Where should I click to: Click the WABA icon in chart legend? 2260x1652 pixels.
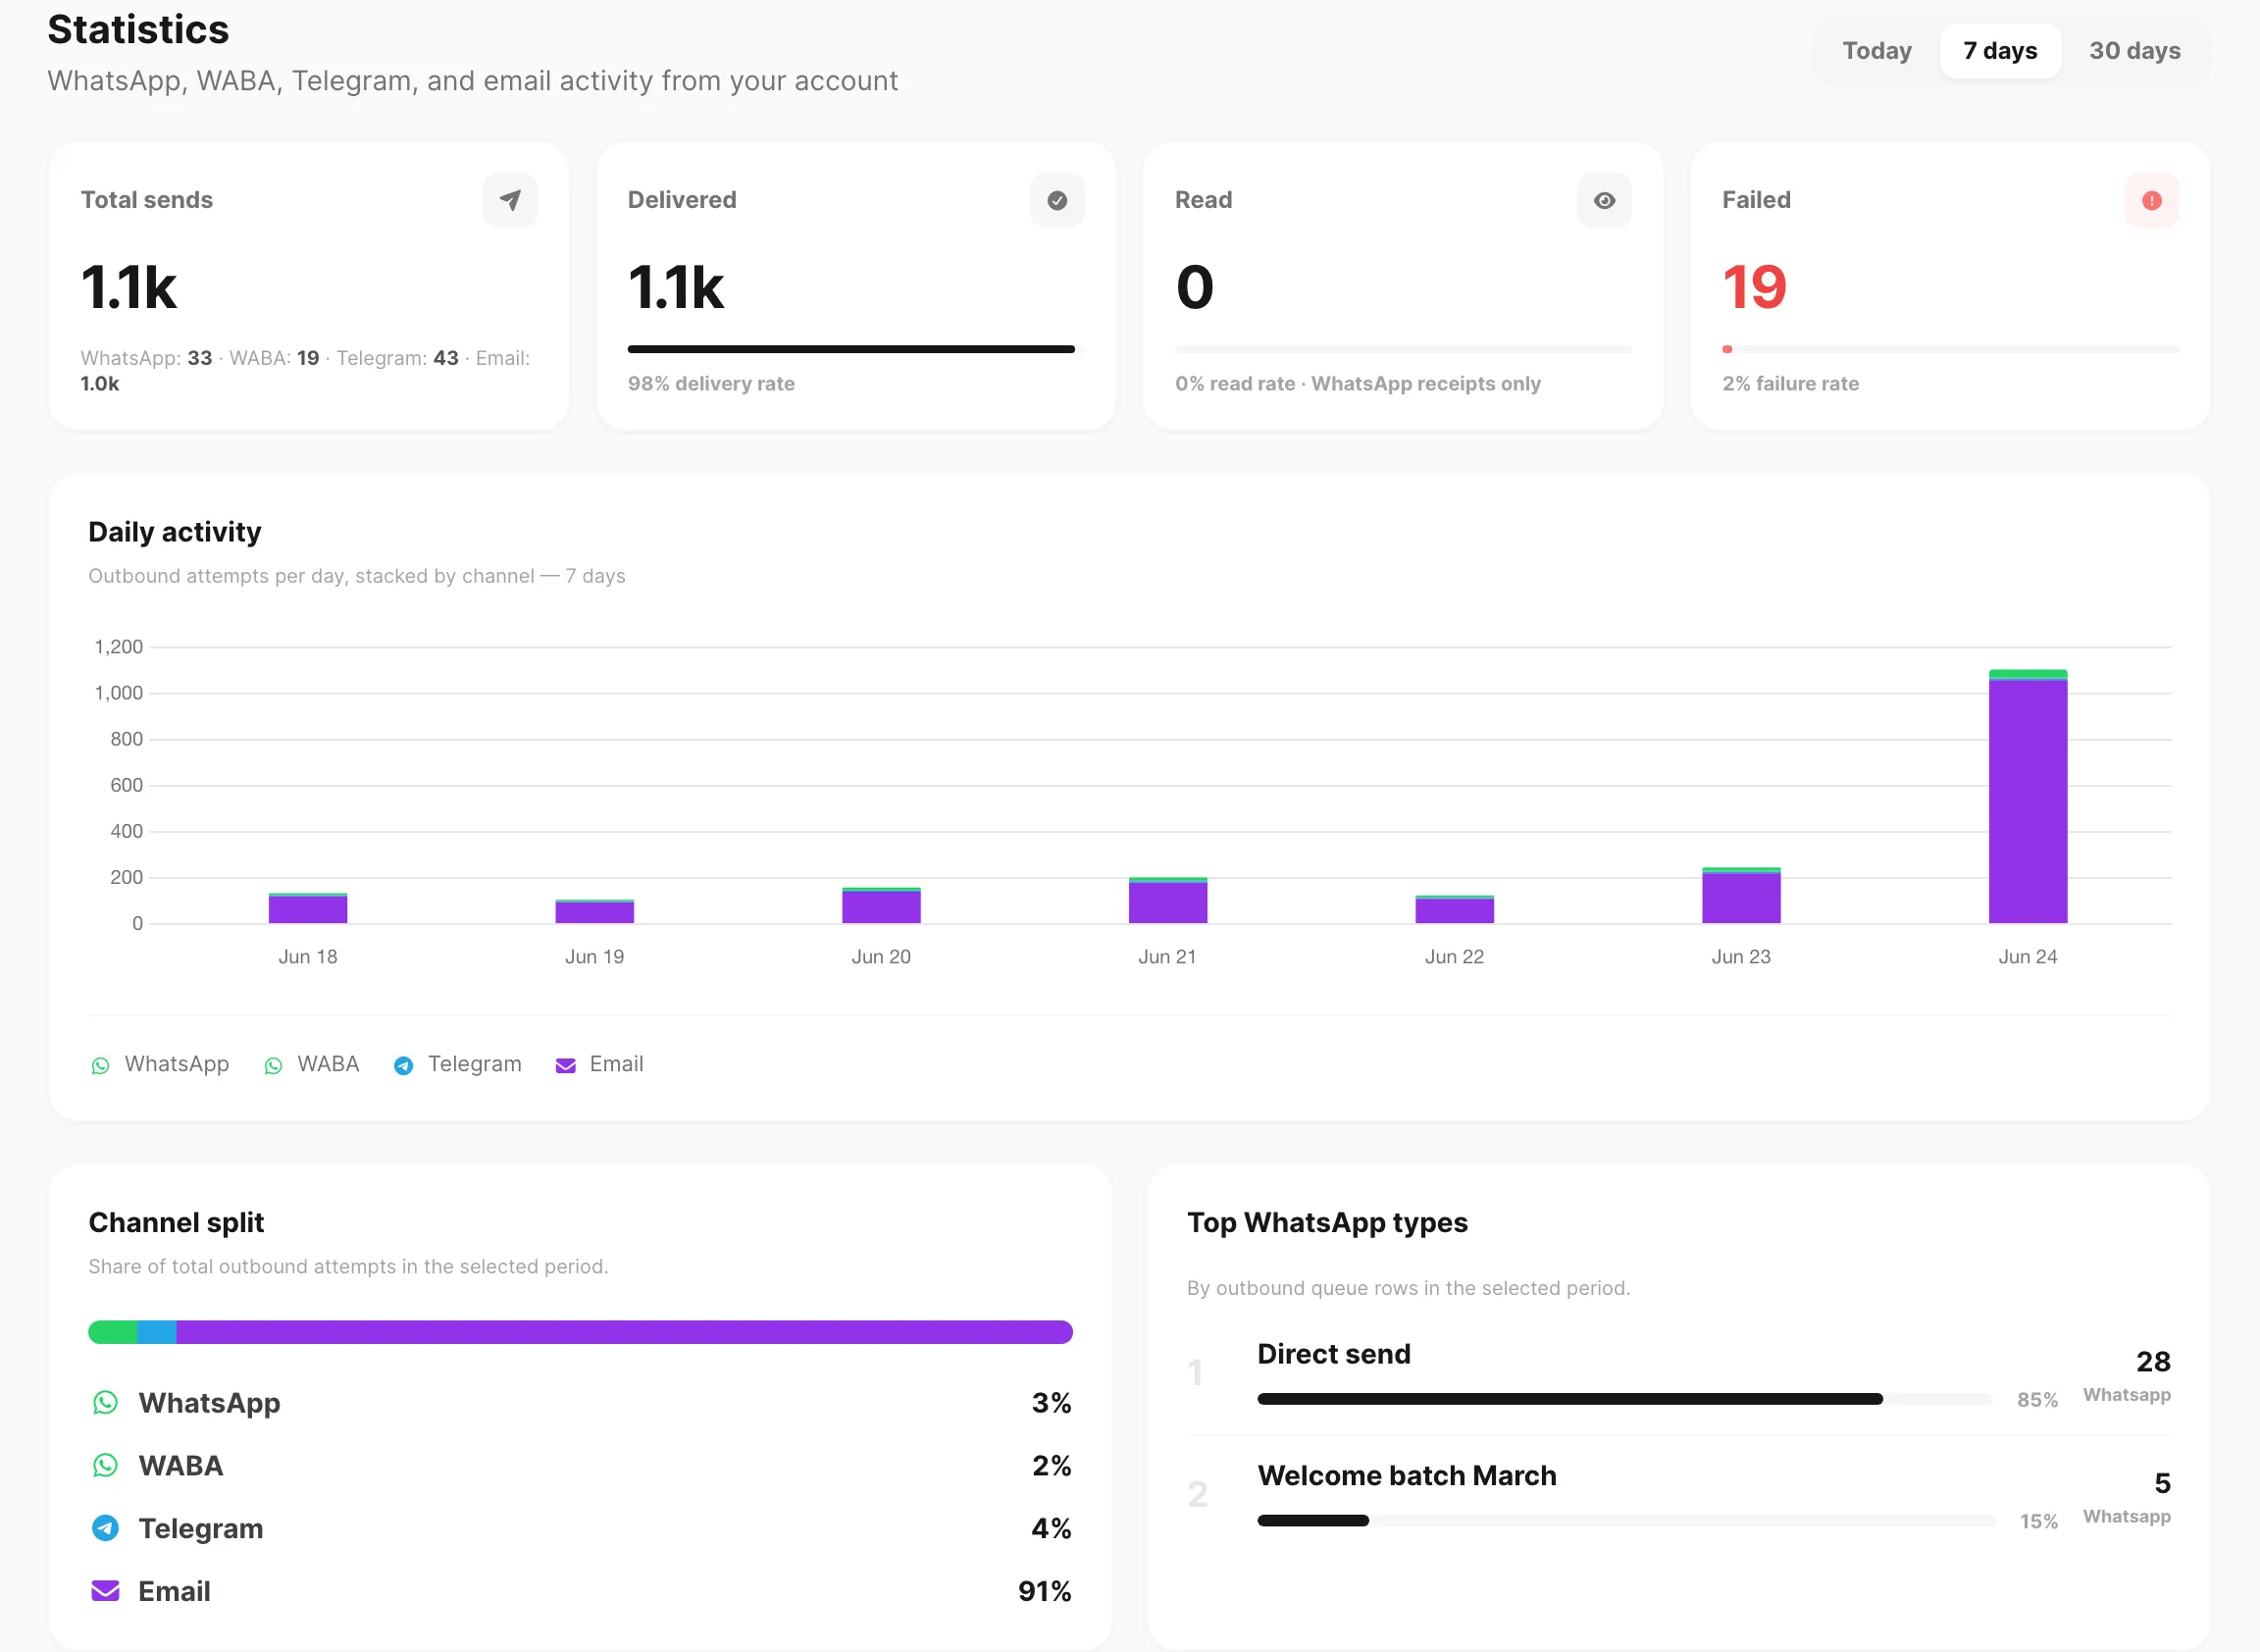[273, 1065]
